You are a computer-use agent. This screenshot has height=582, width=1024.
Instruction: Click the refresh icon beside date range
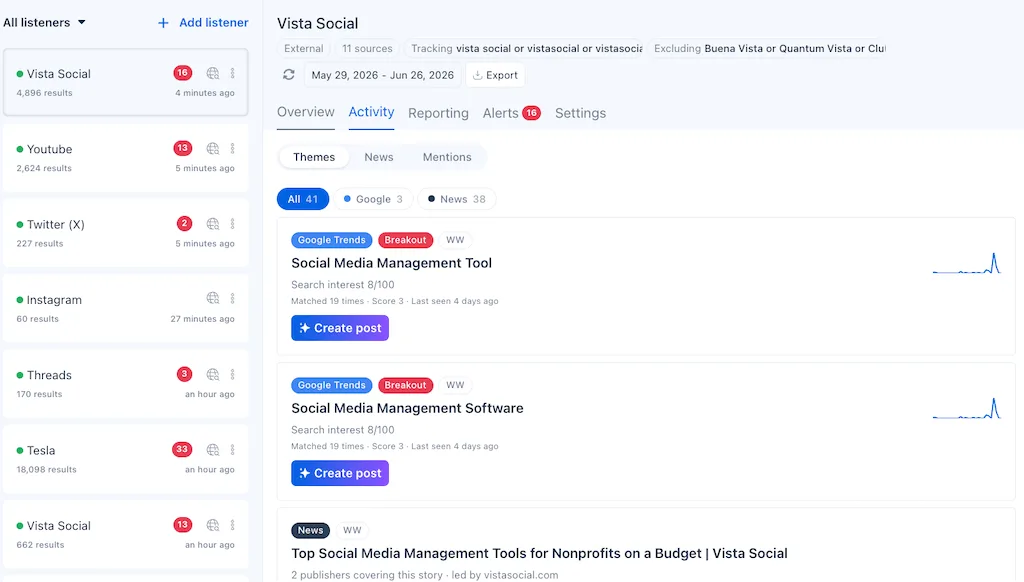pos(289,74)
